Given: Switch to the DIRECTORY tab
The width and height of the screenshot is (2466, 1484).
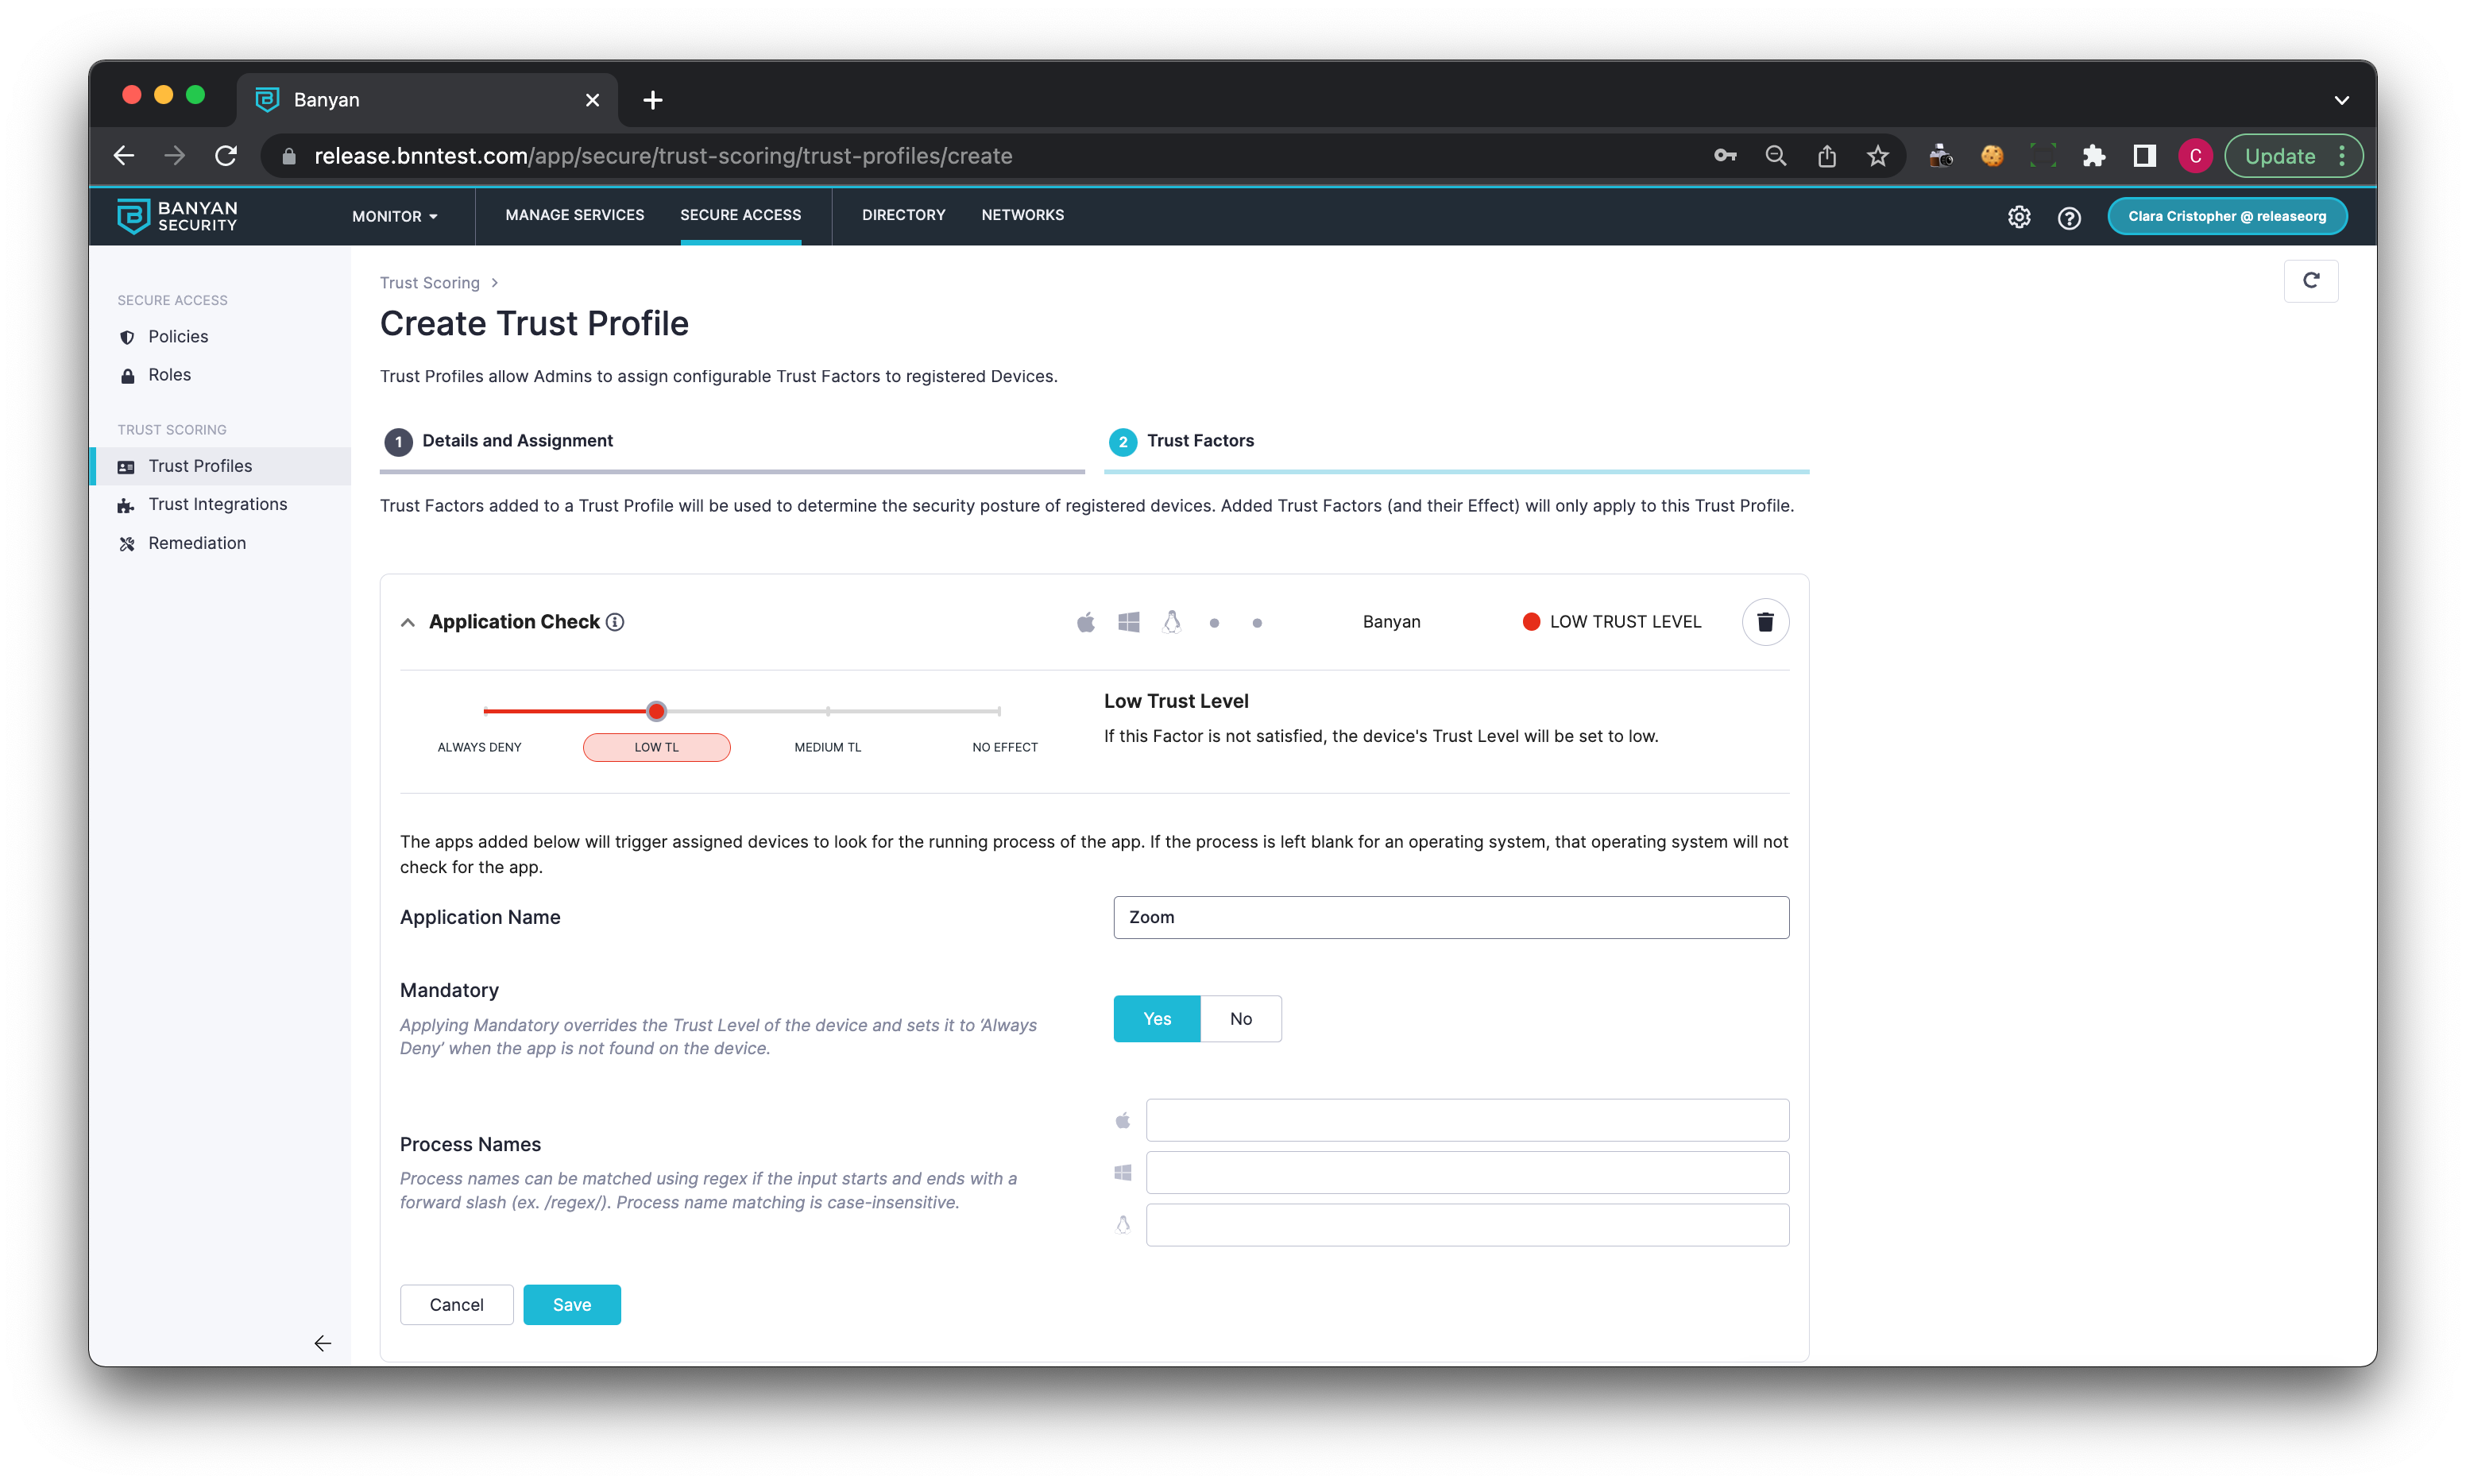Looking at the screenshot, I should point(903,215).
